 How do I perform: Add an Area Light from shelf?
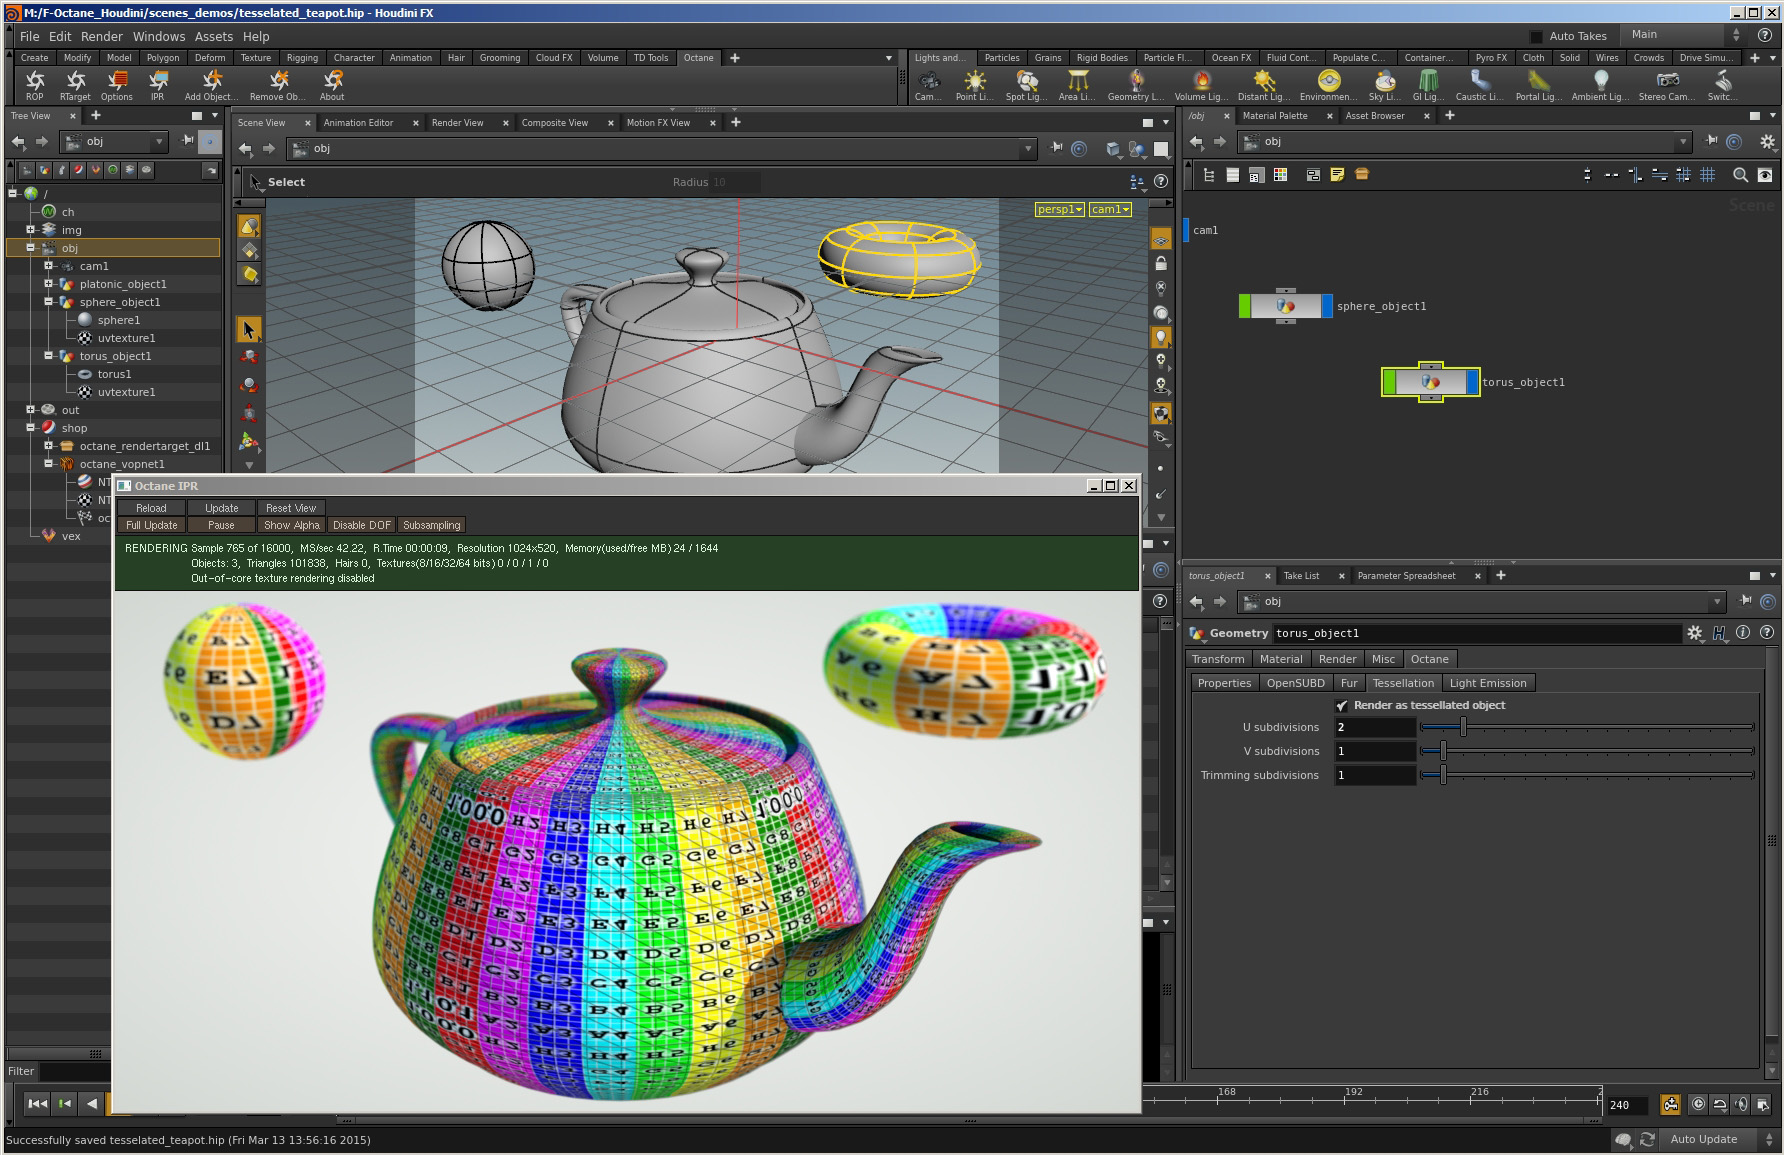(1078, 85)
